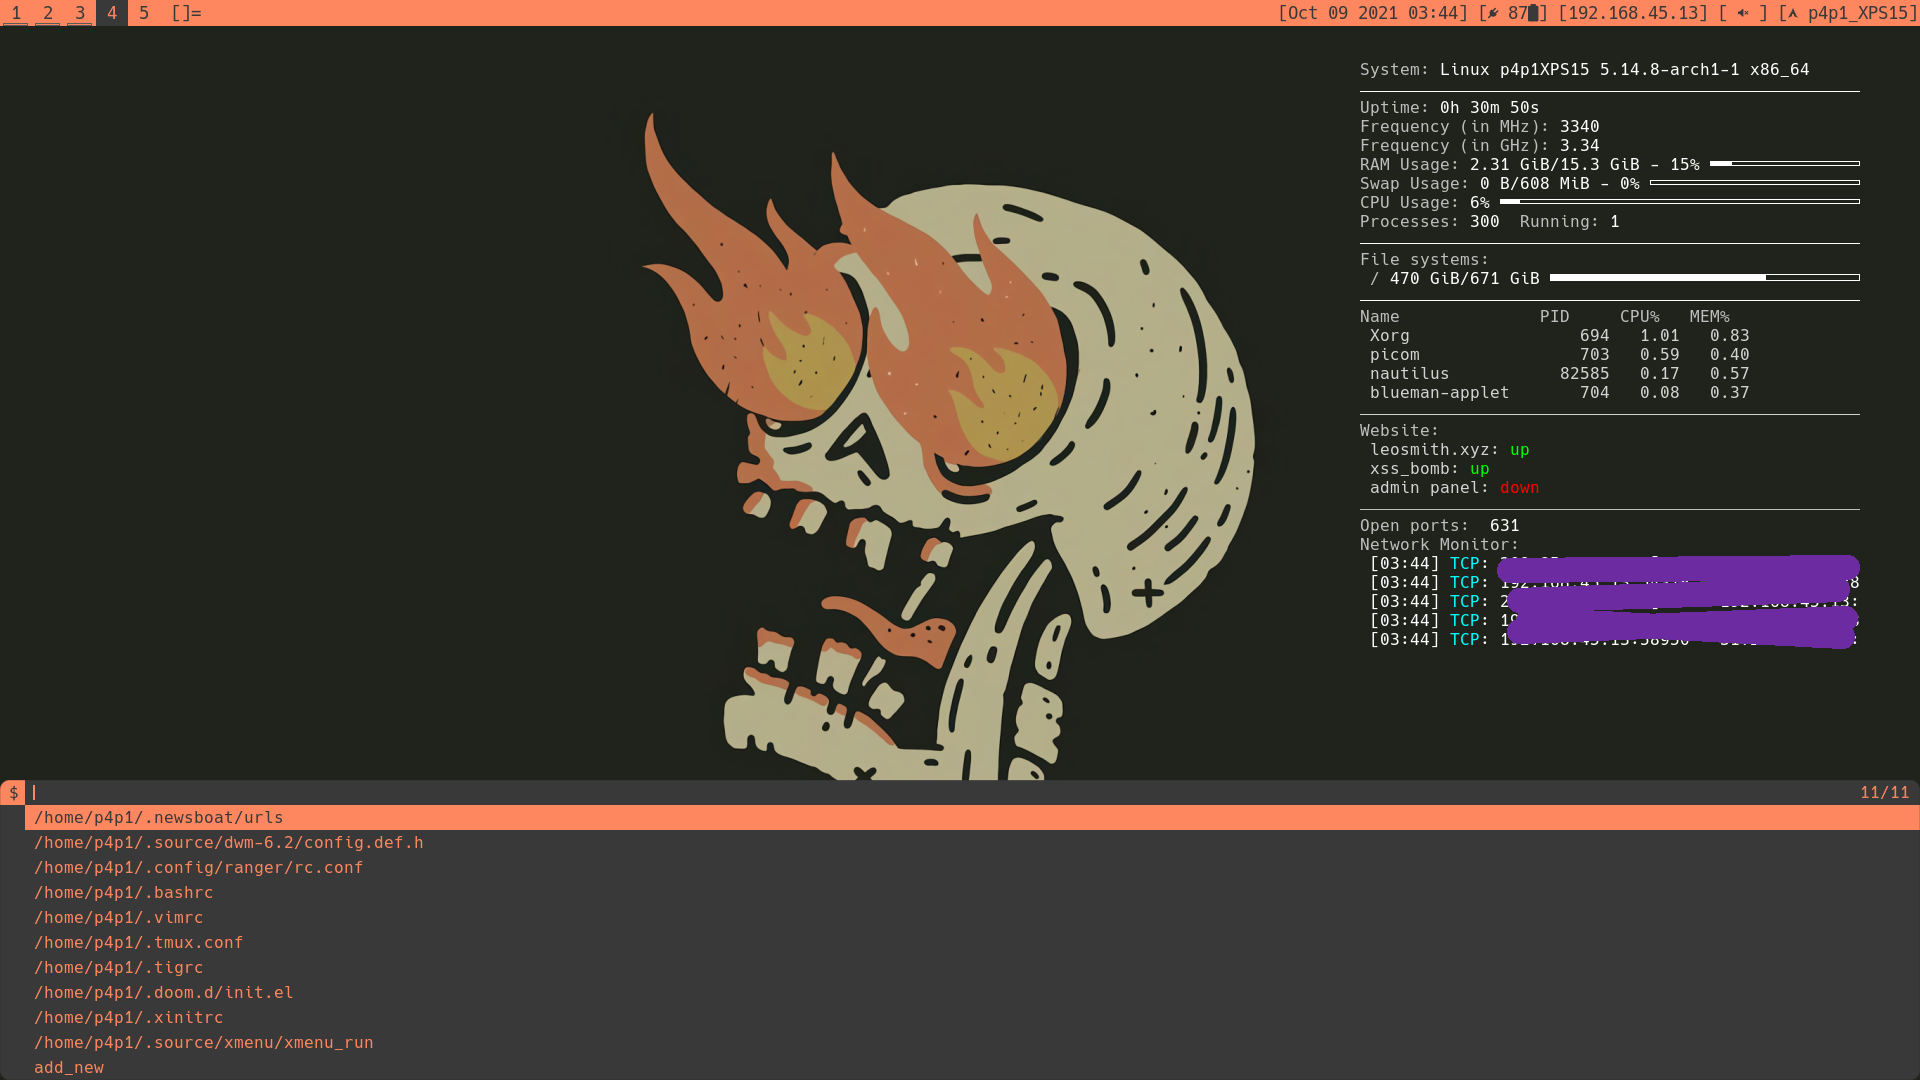The image size is (1920, 1080).
Task: Click the muted speaker icon in the status bar
Action: (1741, 13)
